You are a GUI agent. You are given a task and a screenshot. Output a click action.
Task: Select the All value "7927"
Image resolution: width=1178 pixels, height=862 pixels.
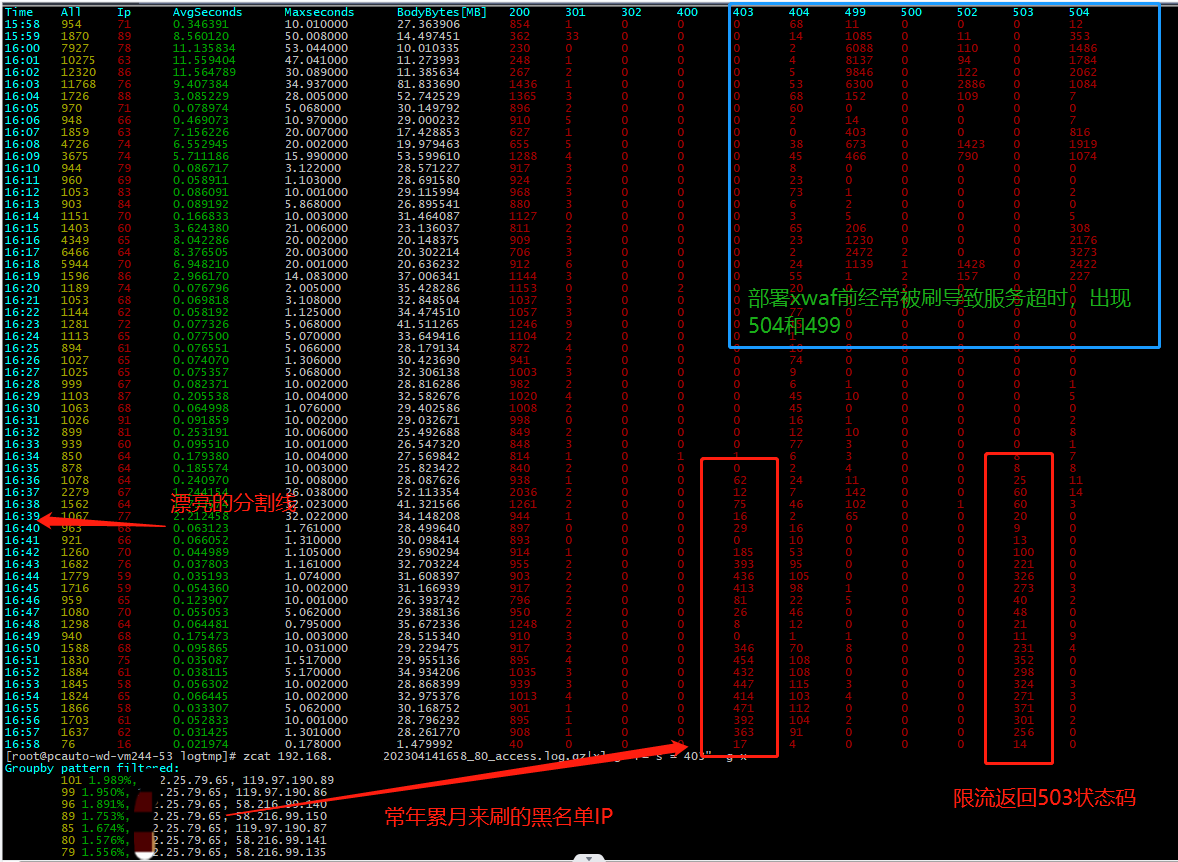[x=74, y=48]
